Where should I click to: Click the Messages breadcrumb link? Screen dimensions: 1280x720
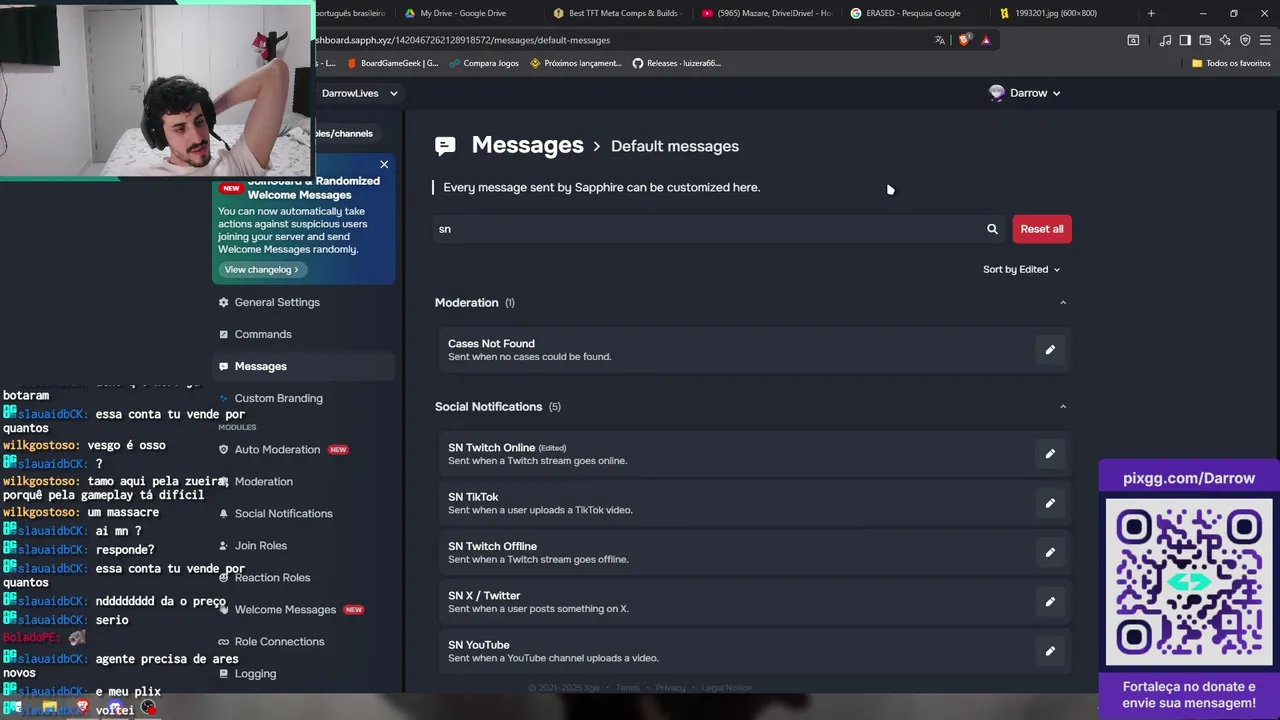[x=527, y=145]
